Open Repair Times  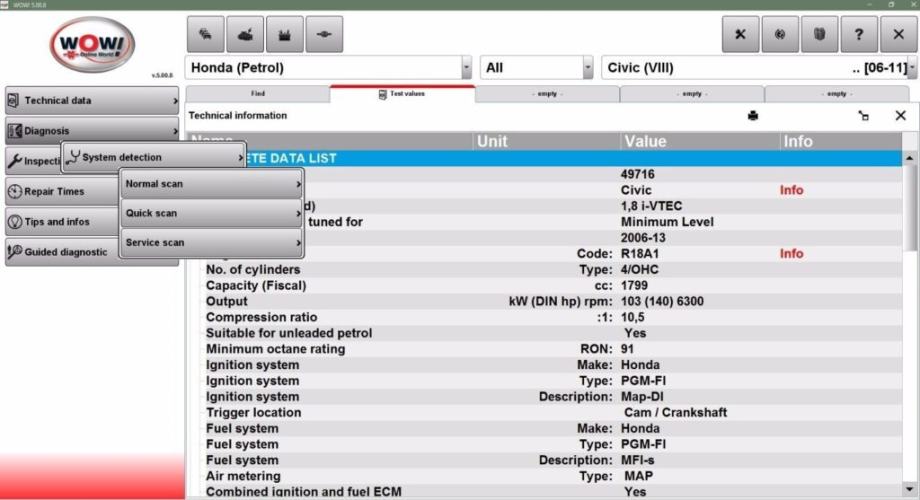[62, 191]
